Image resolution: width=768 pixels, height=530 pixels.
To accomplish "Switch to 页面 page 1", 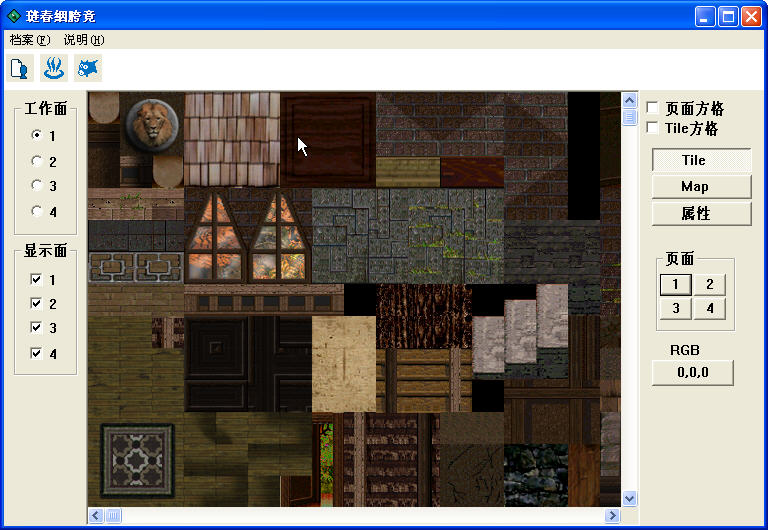I will [675, 284].
